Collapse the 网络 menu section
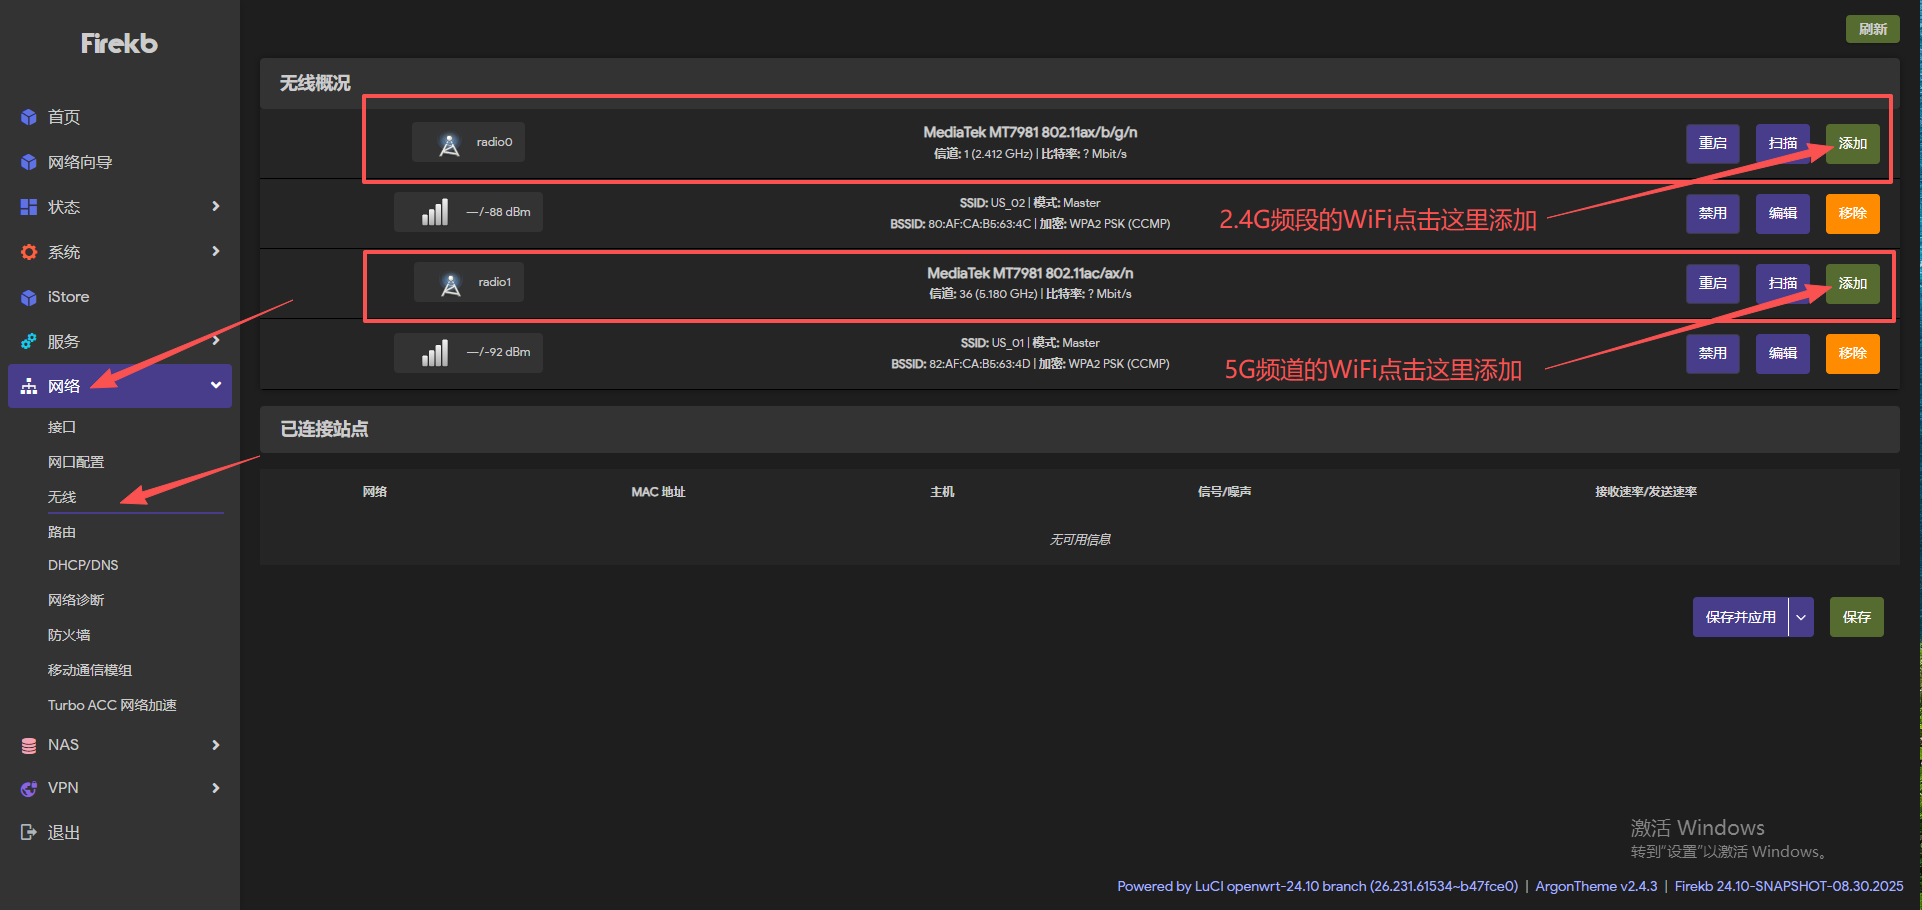The width and height of the screenshot is (1922, 910). (x=216, y=386)
